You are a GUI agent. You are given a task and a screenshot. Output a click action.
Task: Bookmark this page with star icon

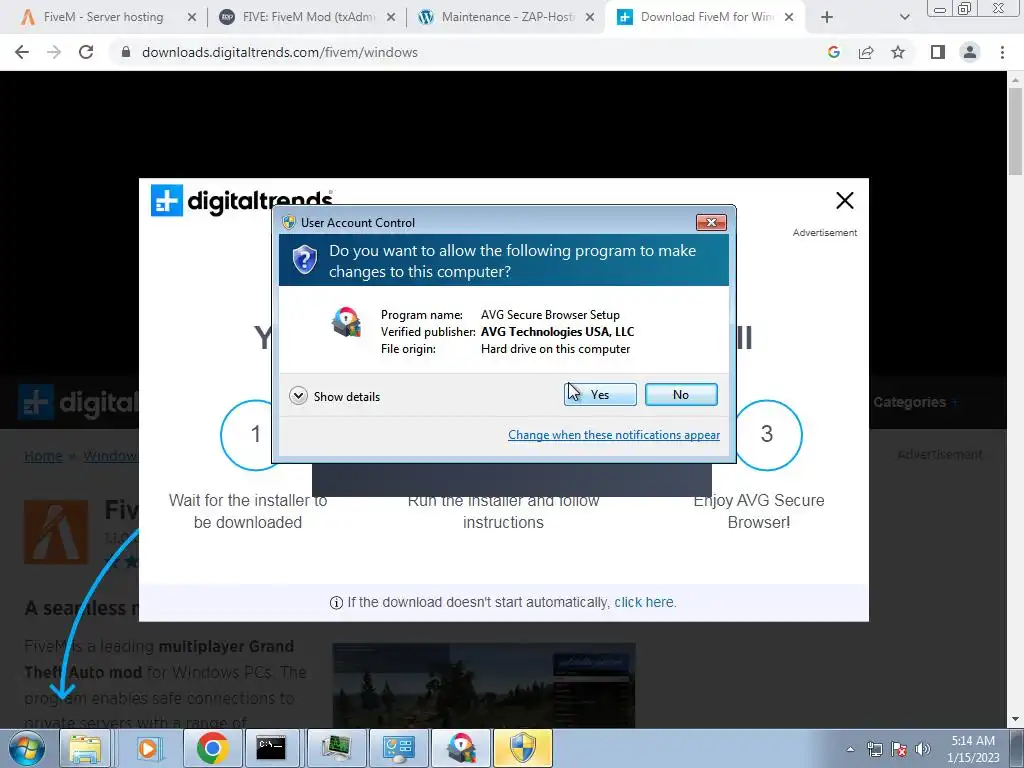(898, 52)
